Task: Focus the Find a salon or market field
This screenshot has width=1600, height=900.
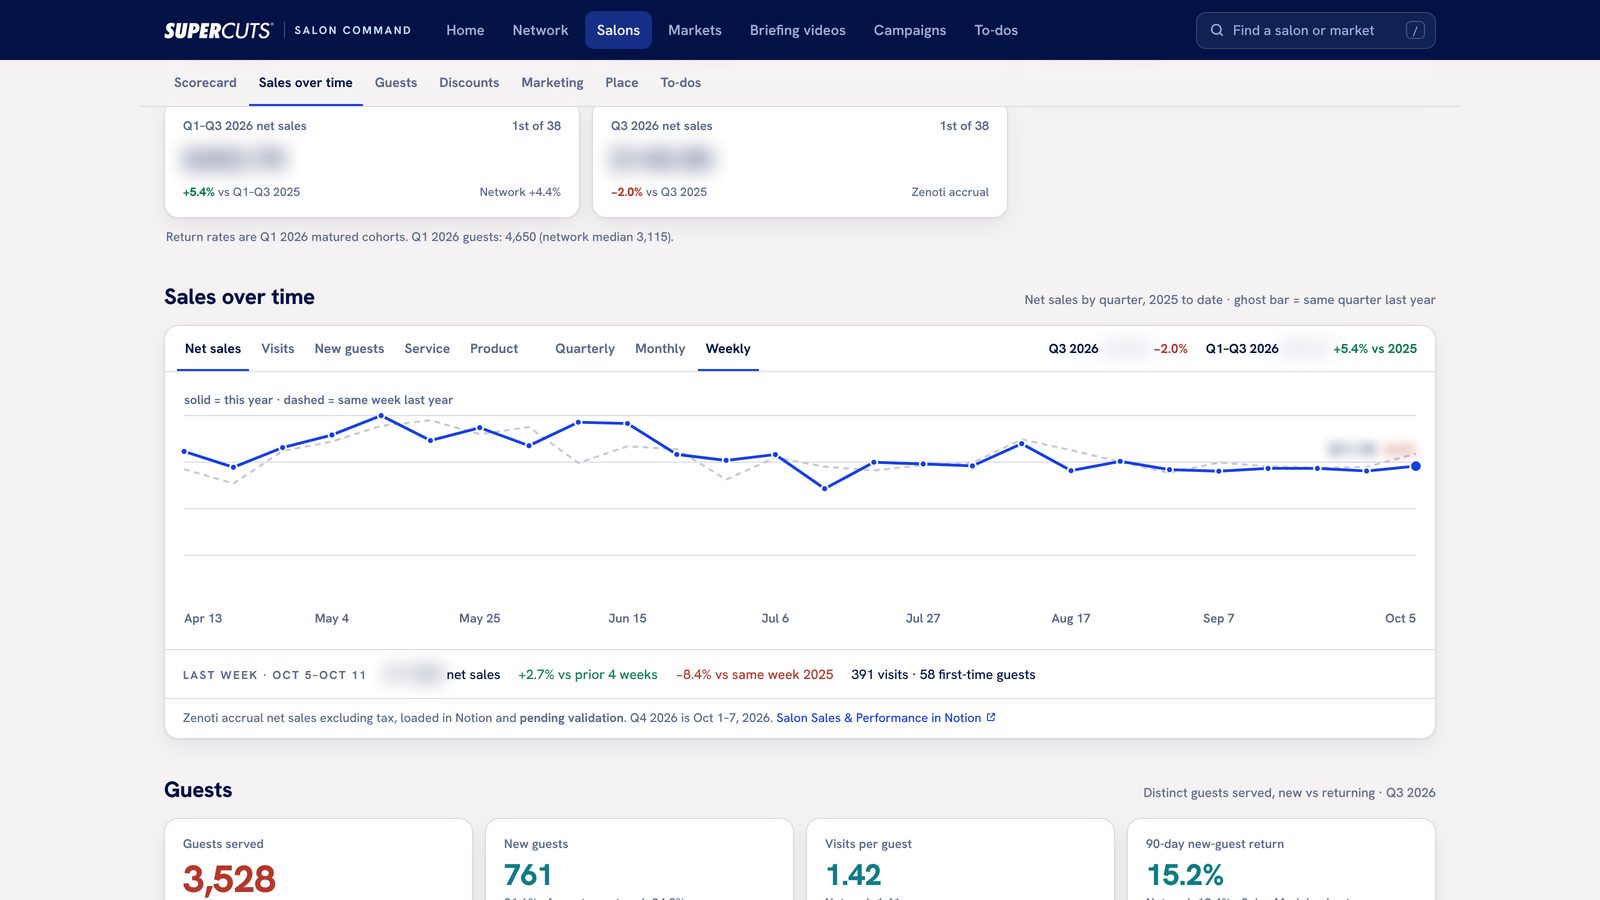Action: coord(1316,30)
